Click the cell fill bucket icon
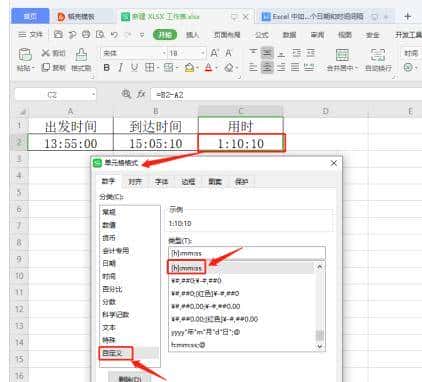This screenshot has width=422, height=382. tap(189, 68)
